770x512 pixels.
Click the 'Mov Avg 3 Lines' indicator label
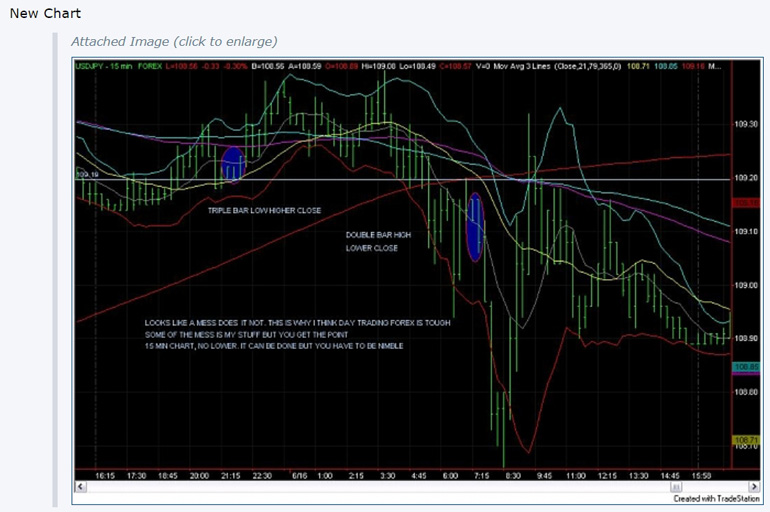pos(522,66)
